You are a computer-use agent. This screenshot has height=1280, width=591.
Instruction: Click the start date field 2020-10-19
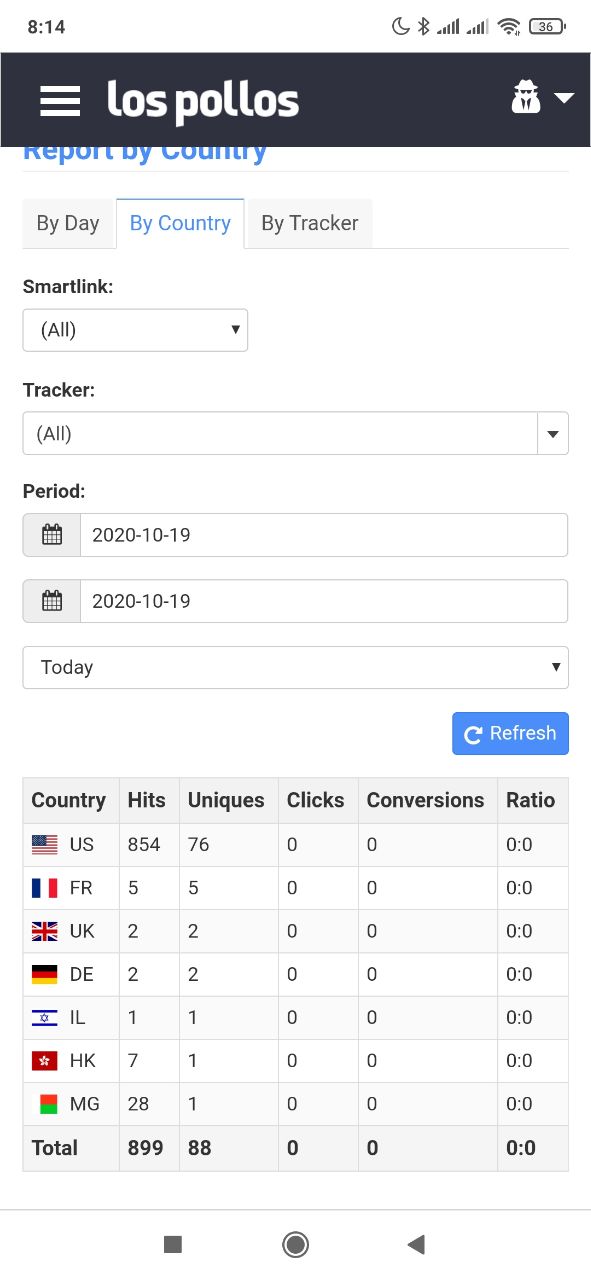324,535
